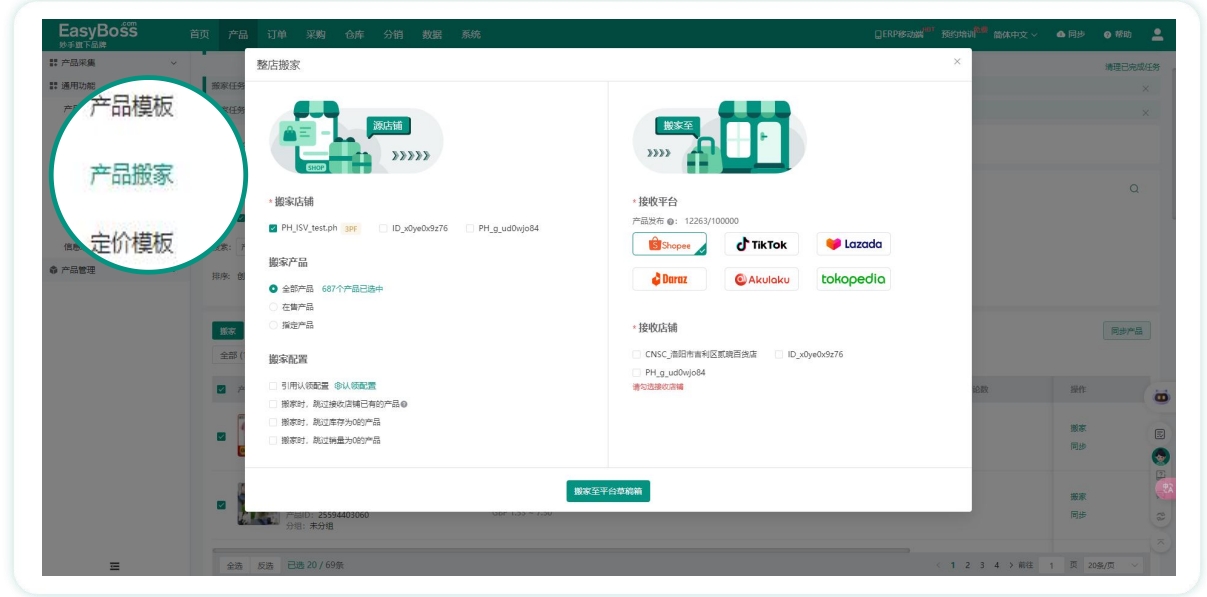Go to the next page arrow

click(1010, 566)
